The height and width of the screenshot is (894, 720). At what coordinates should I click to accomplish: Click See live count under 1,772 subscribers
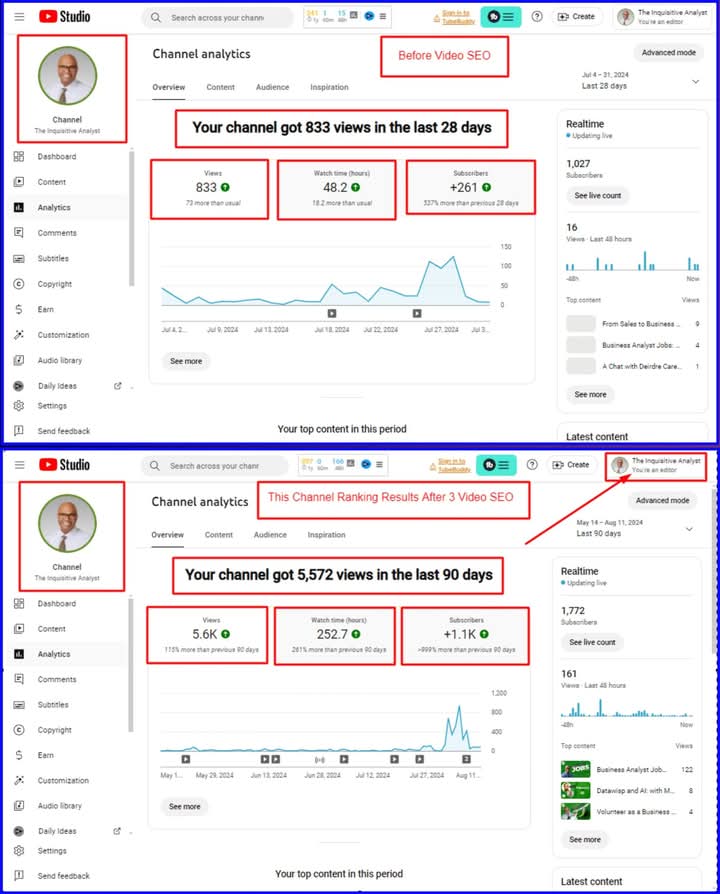point(595,643)
